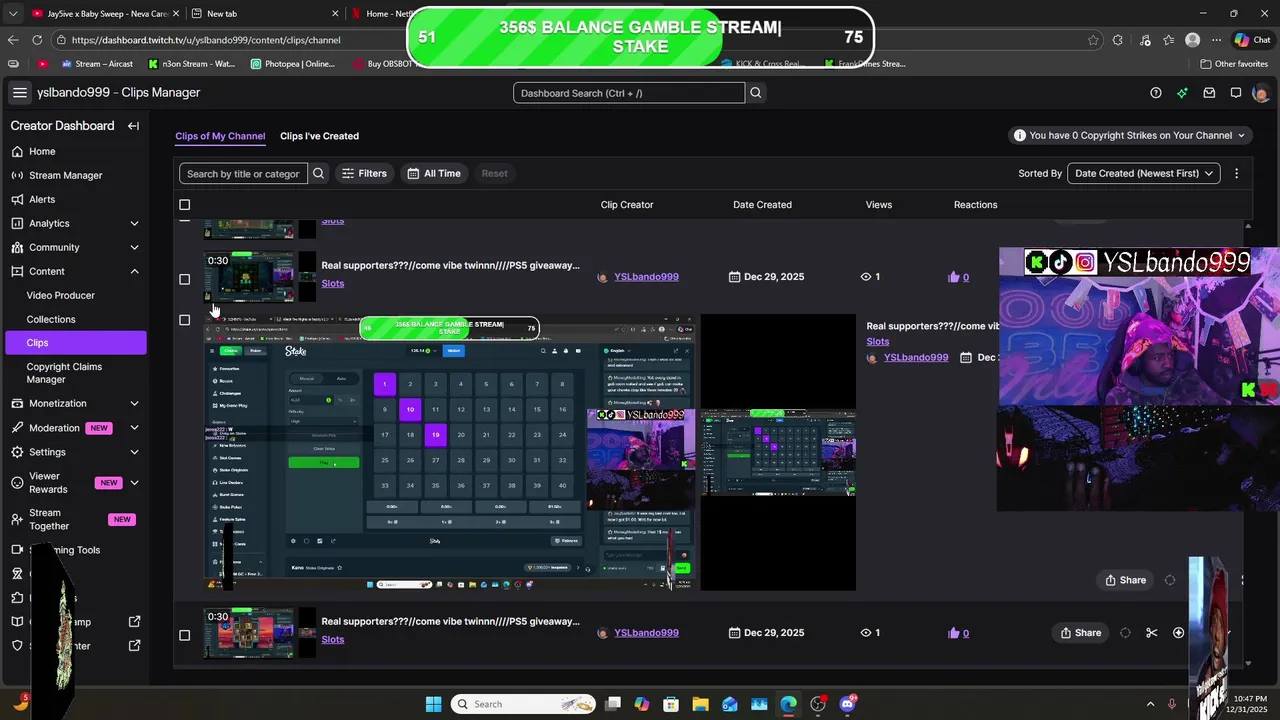Open the green sparkle icon in top bar

tap(1182, 93)
